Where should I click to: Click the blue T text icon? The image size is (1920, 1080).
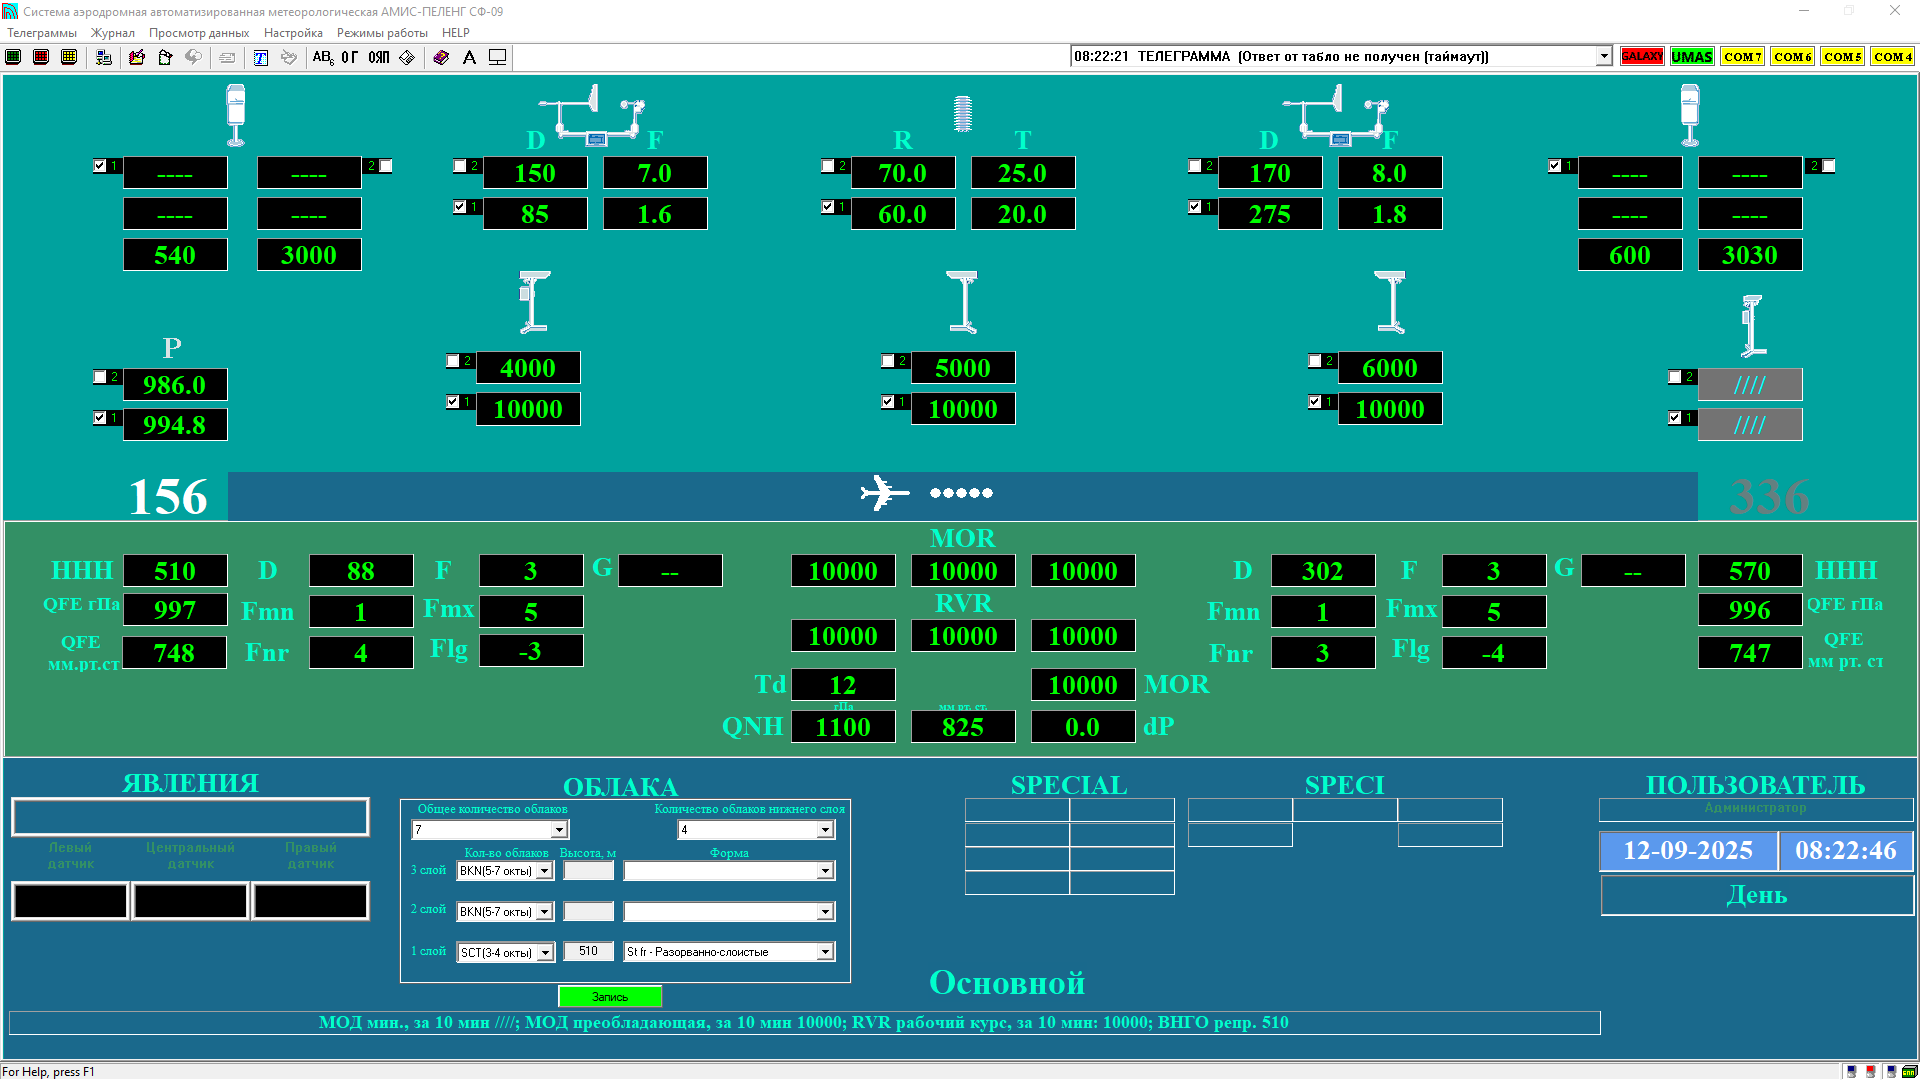point(260,57)
